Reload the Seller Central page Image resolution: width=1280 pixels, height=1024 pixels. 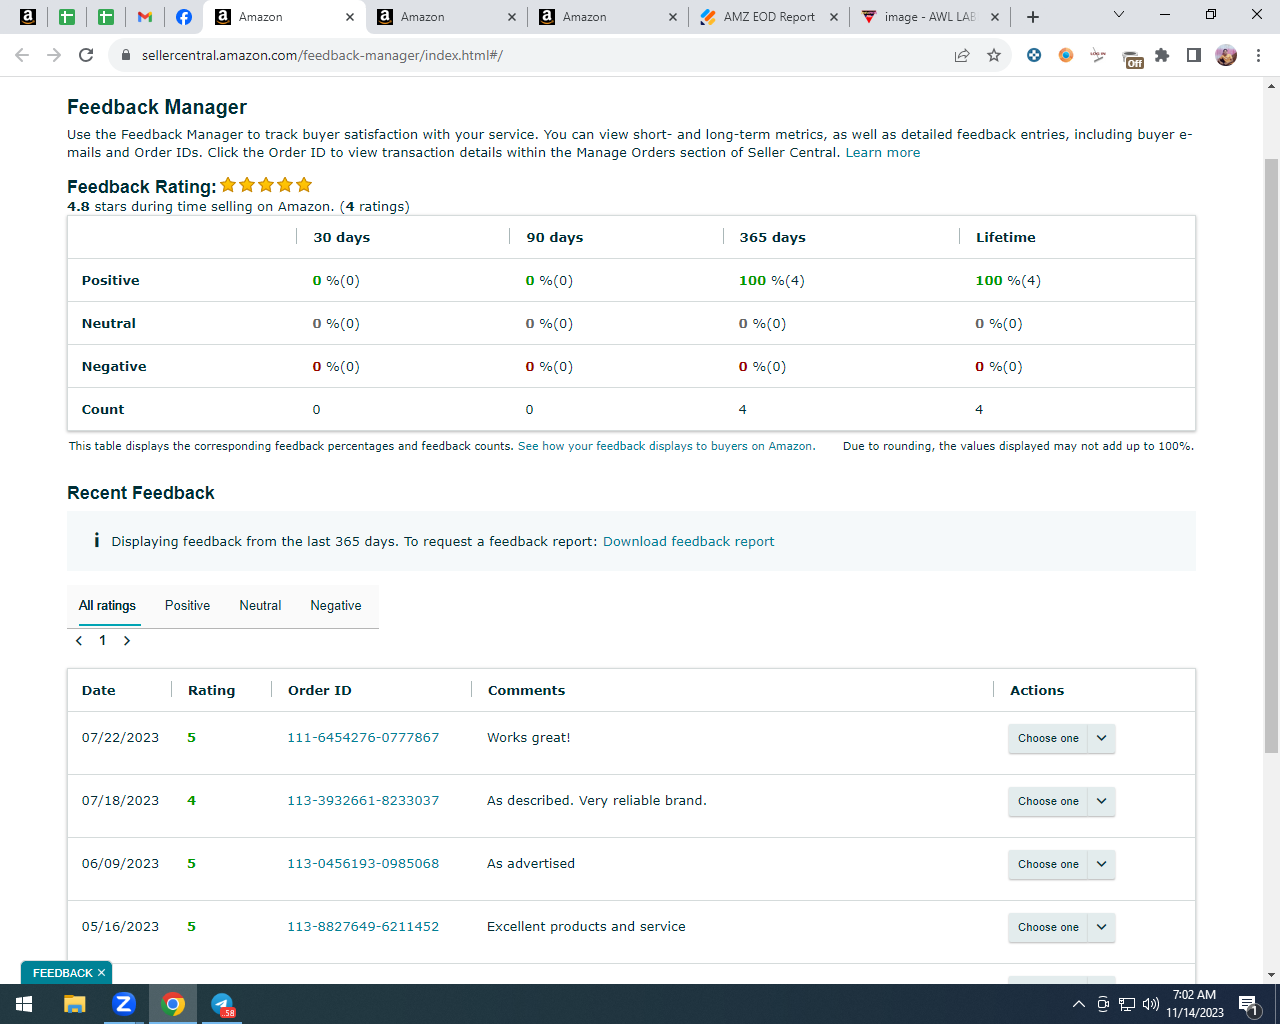[86, 55]
